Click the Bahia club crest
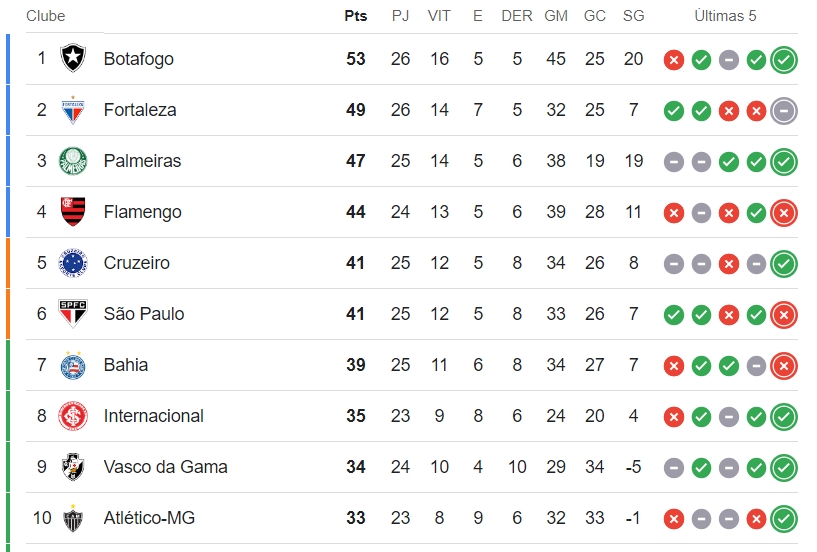The height and width of the screenshot is (552, 817). coord(73,365)
